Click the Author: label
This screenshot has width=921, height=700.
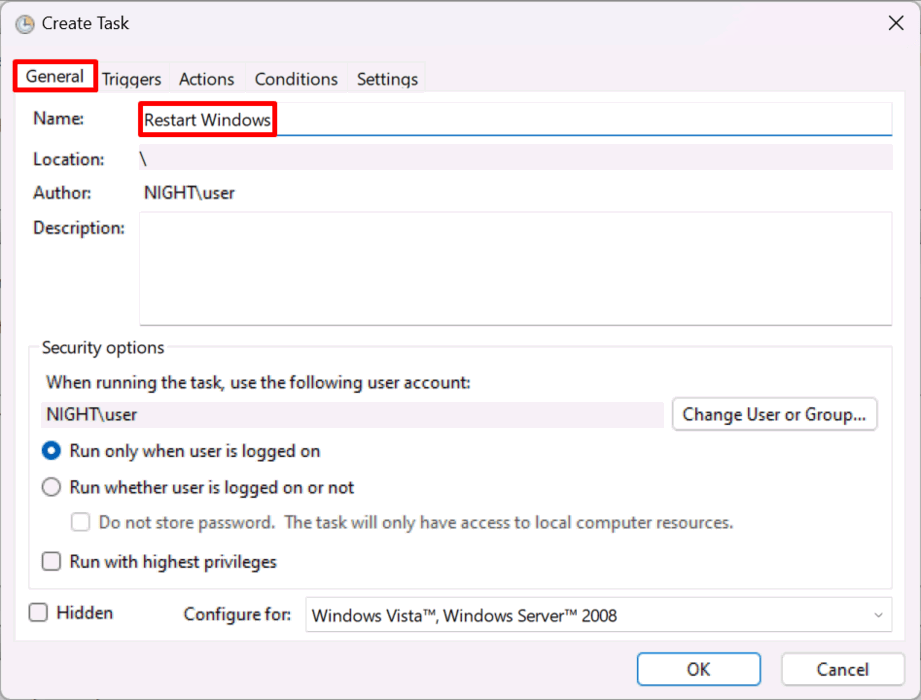point(62,193)
